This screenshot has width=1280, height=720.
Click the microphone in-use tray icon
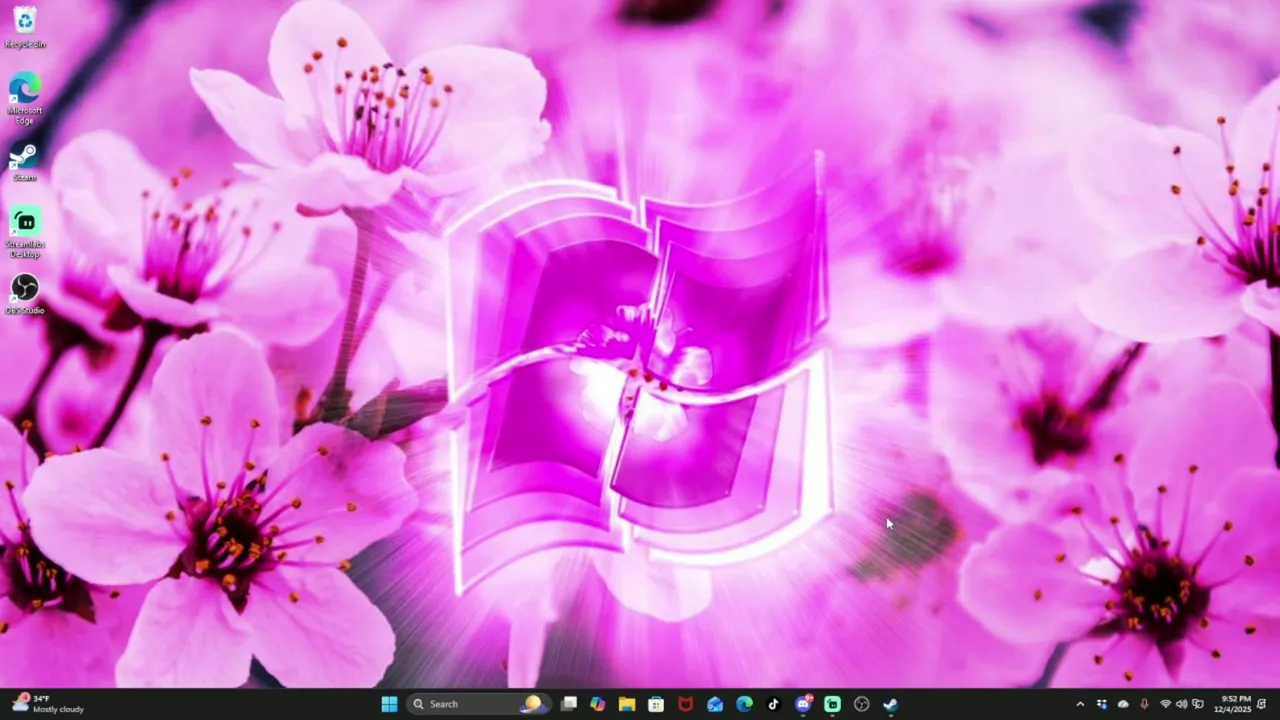click(1144, 704)
